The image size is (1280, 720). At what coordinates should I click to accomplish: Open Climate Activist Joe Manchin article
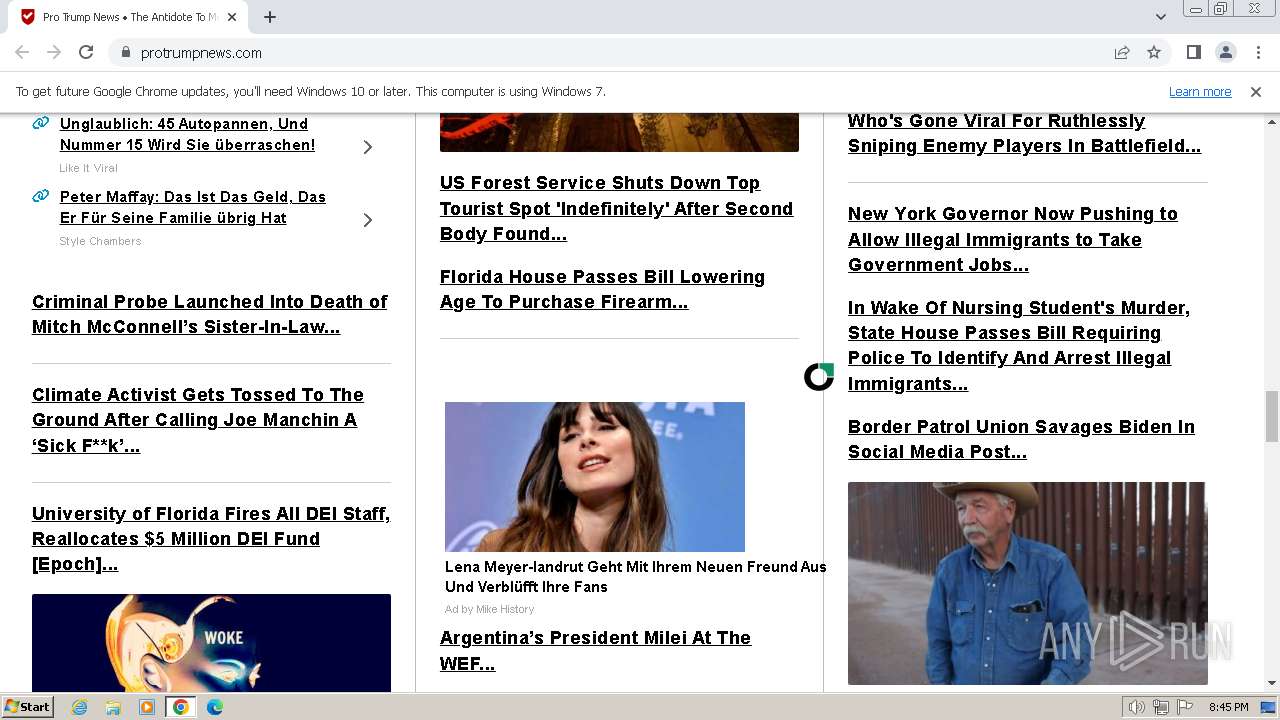tap(198, 420)
